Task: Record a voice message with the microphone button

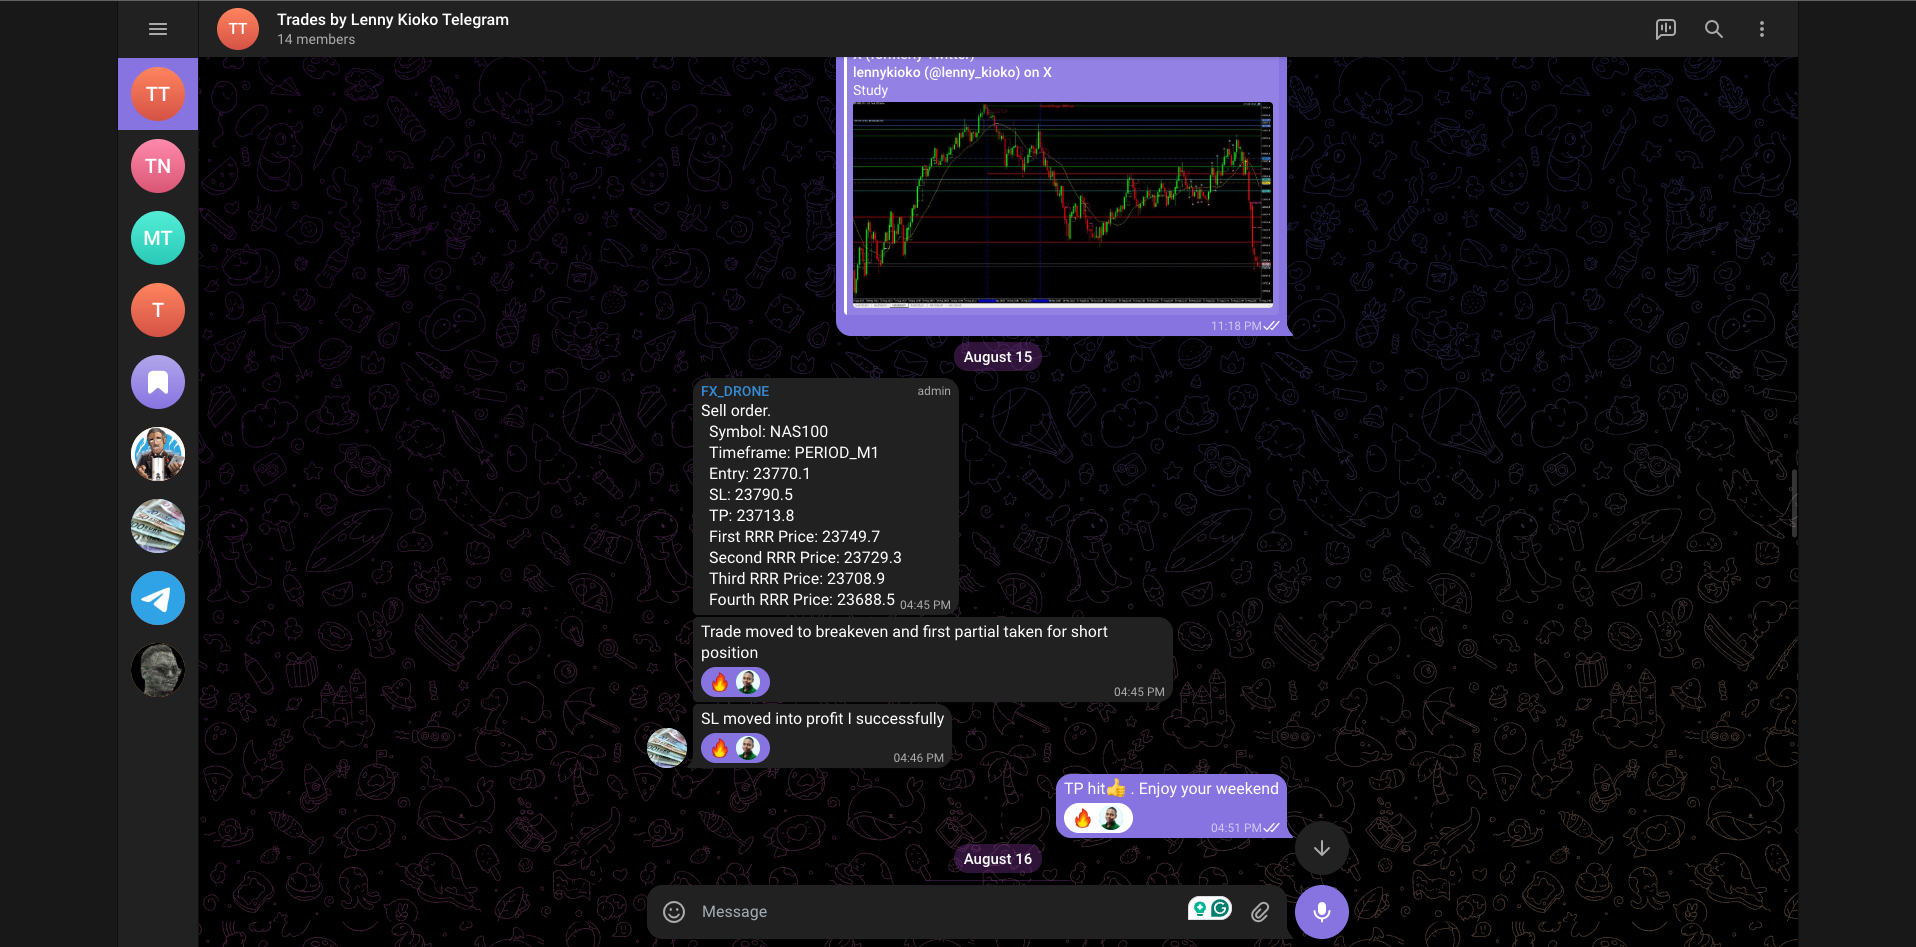Action: pyautogui.click(x=1321, y=911)
